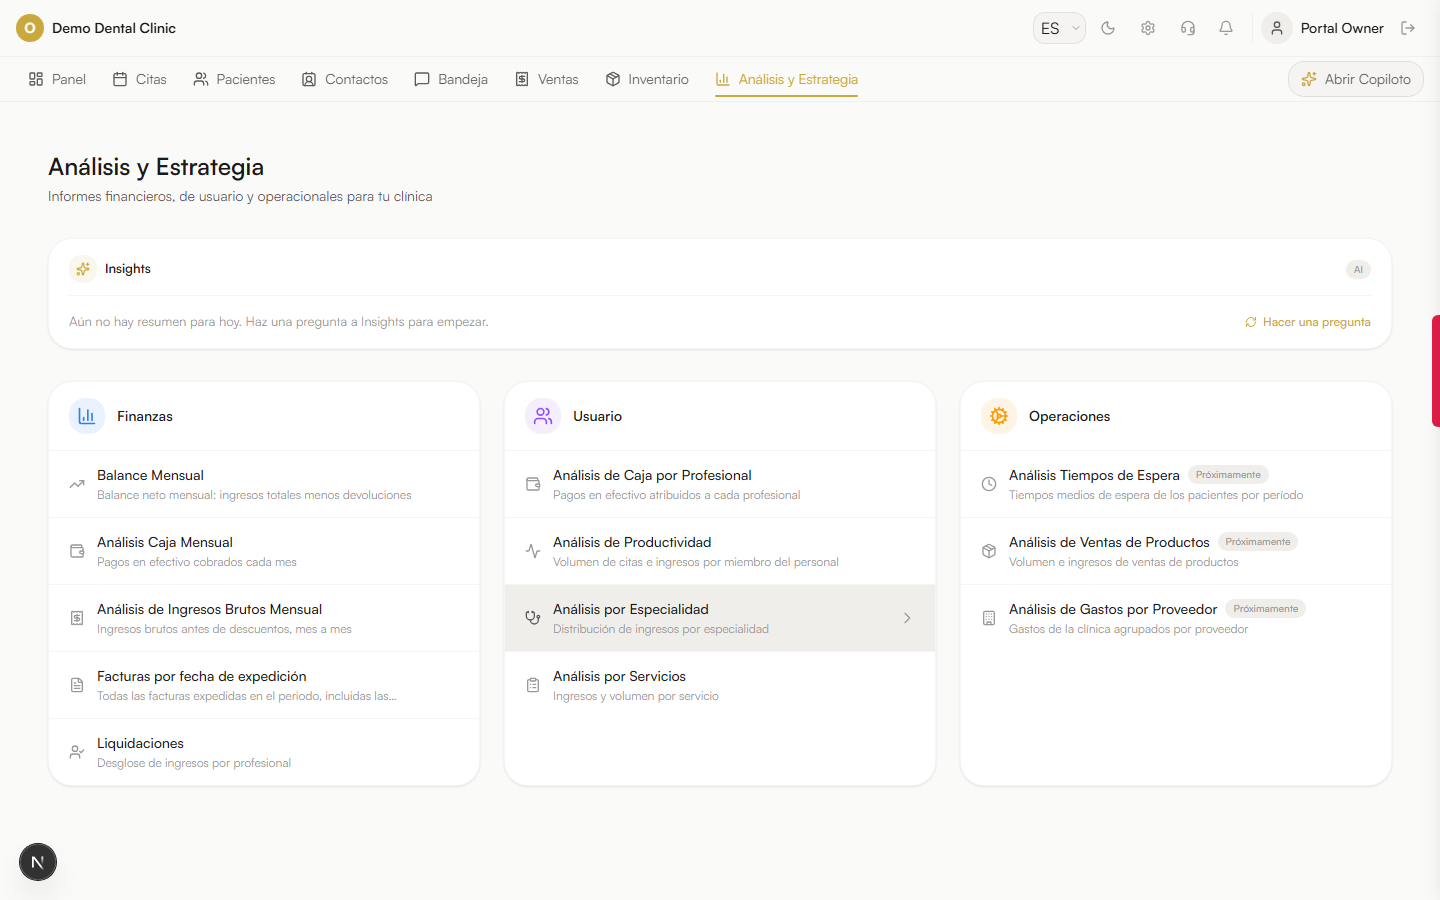Click the Usuario people icon
1440x900 pixels.
tap(543, 416)
